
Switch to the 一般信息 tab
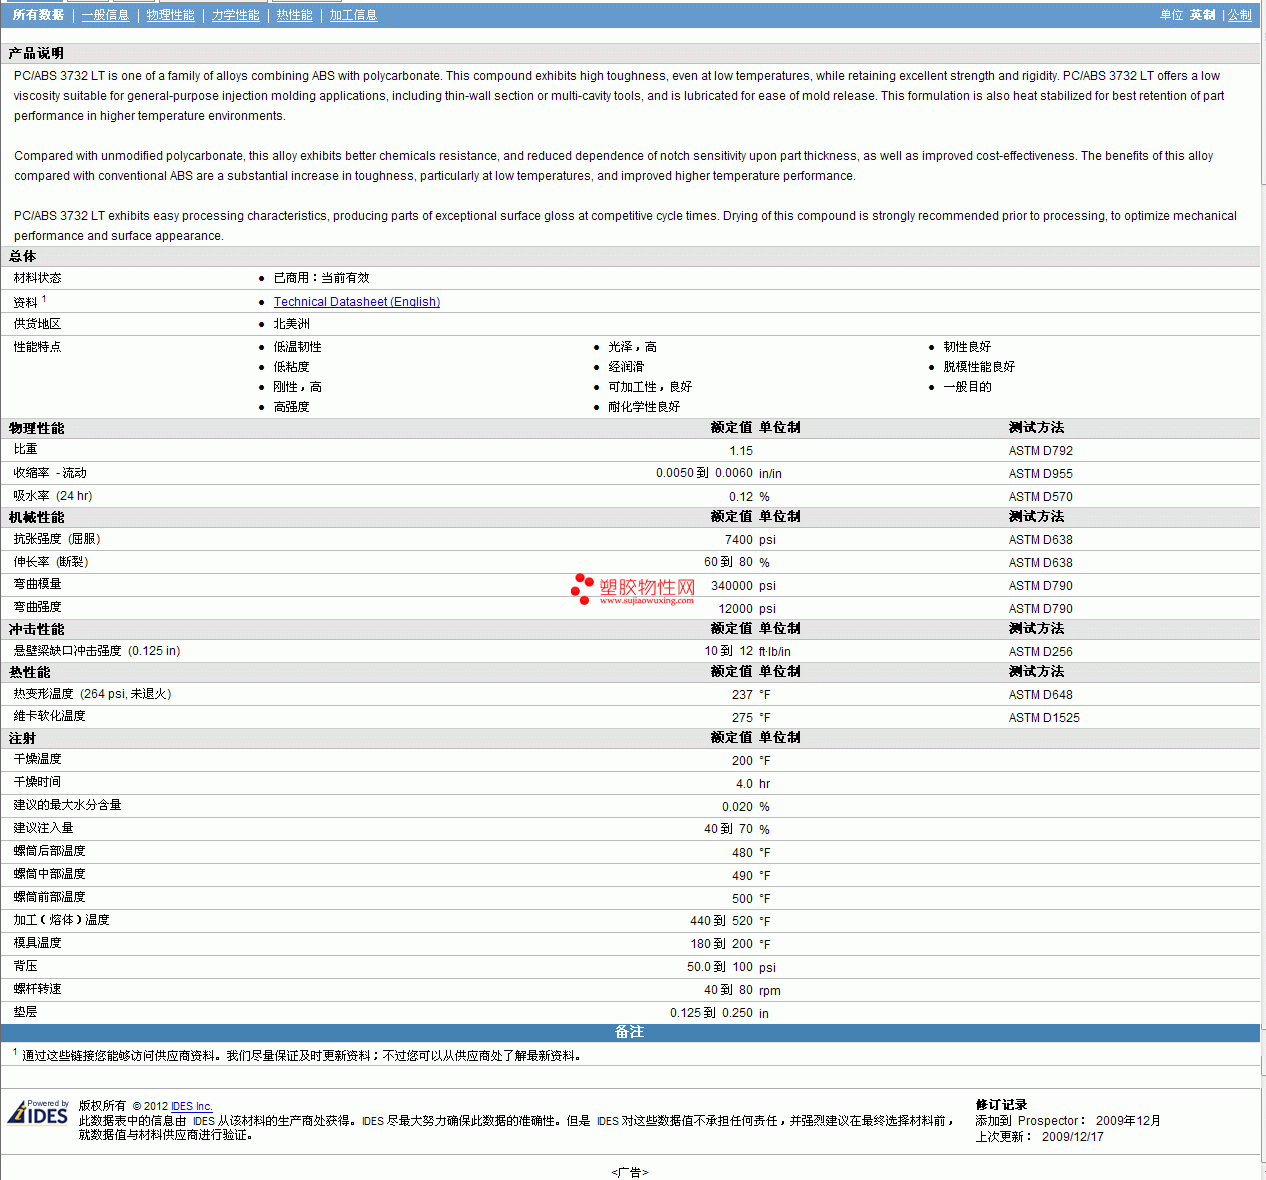pos(106,15)
